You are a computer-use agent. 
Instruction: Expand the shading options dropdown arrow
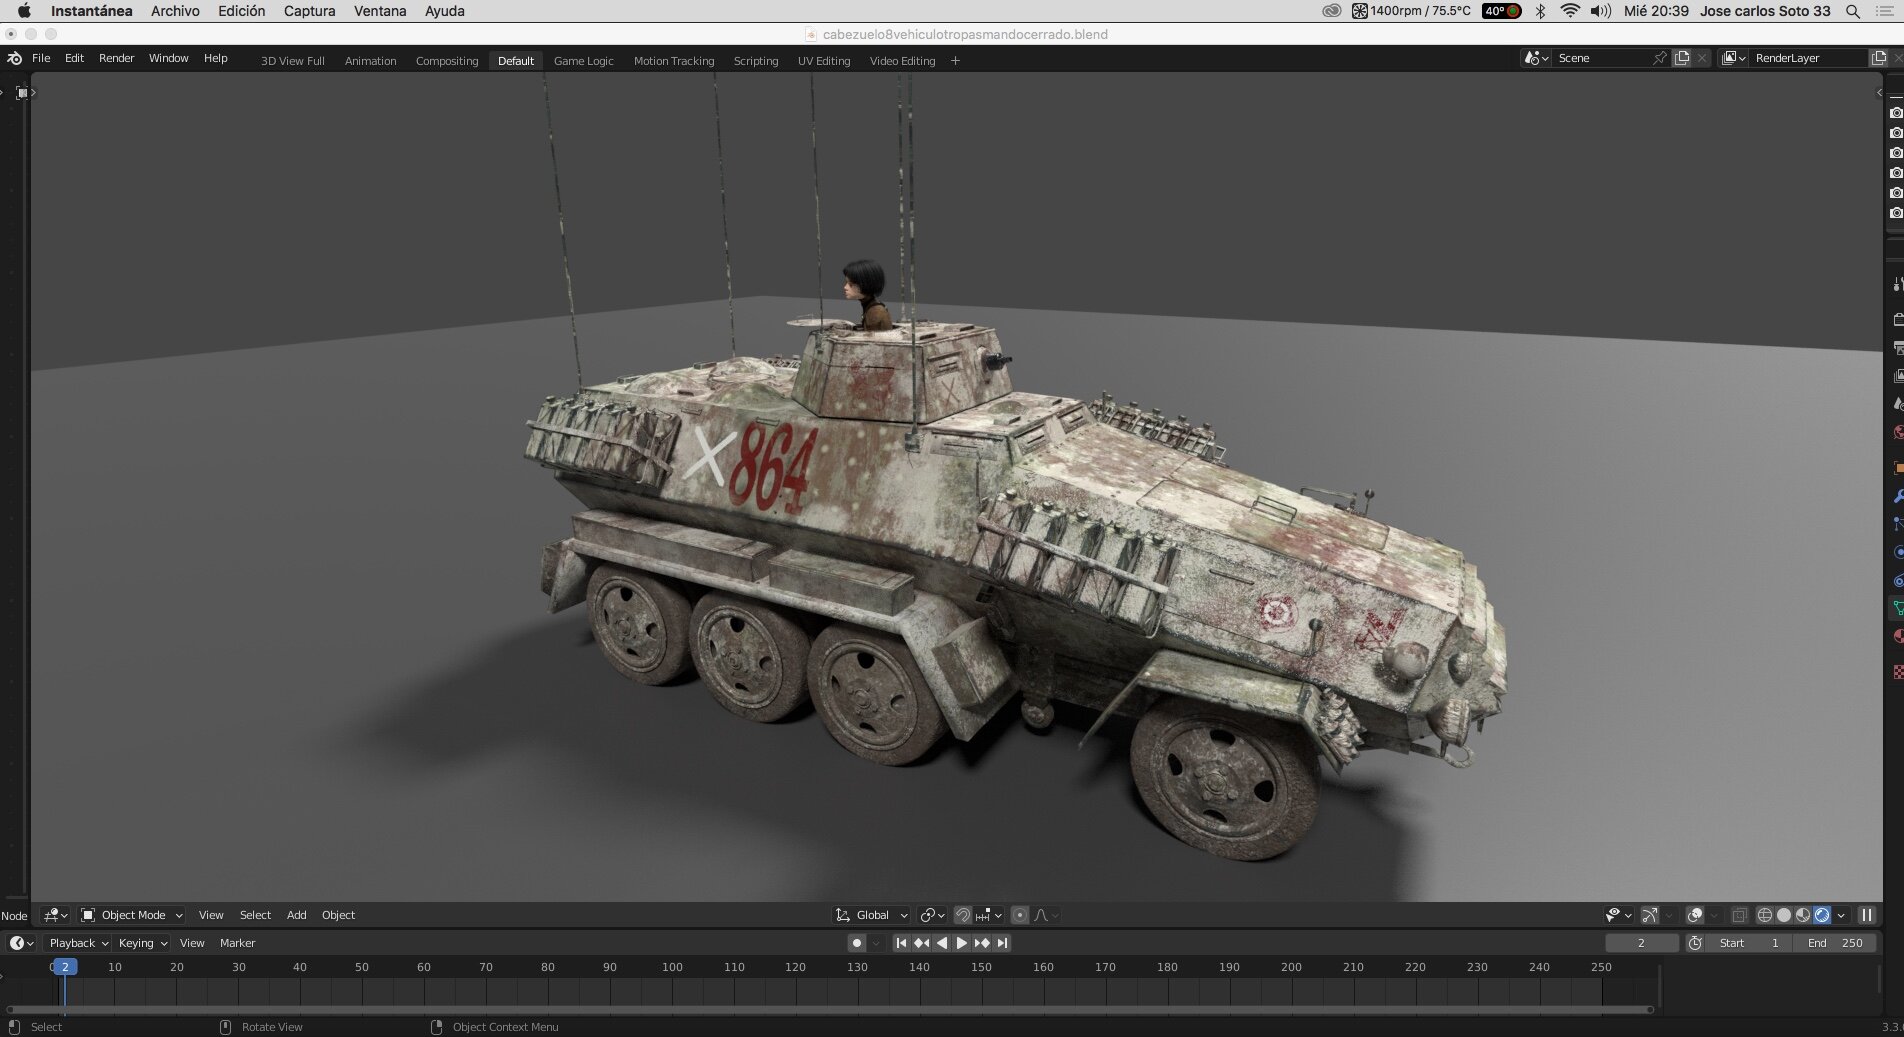coord(1841,915)
